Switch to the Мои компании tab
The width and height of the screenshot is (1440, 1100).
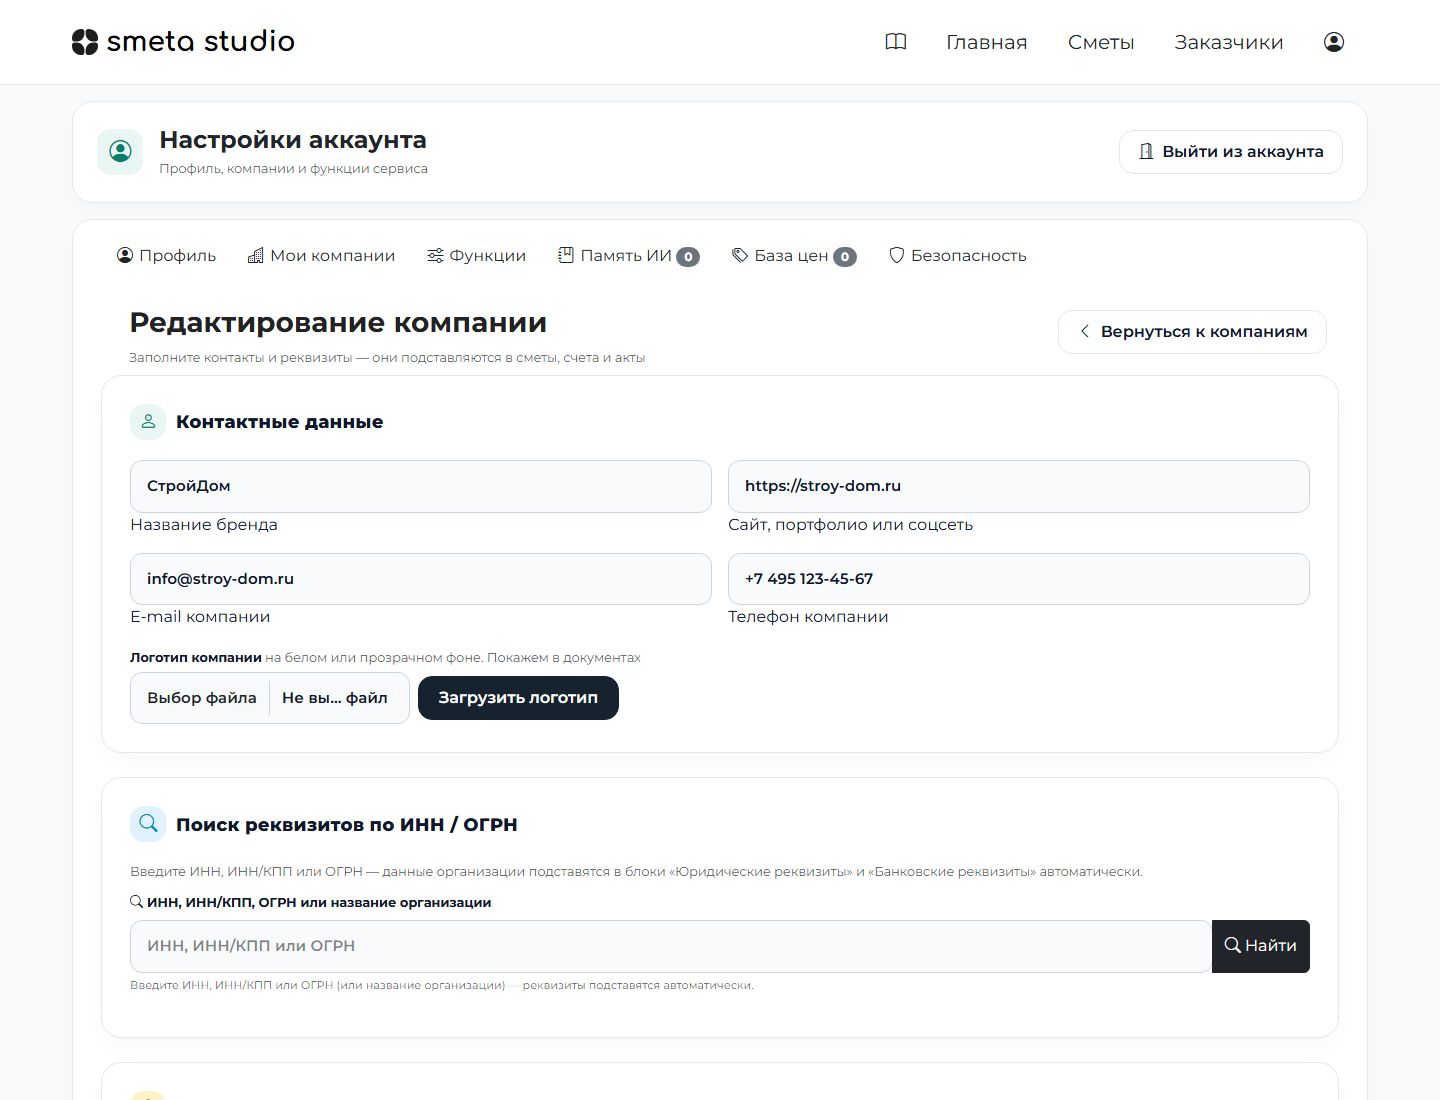click(x=321, y=256)
